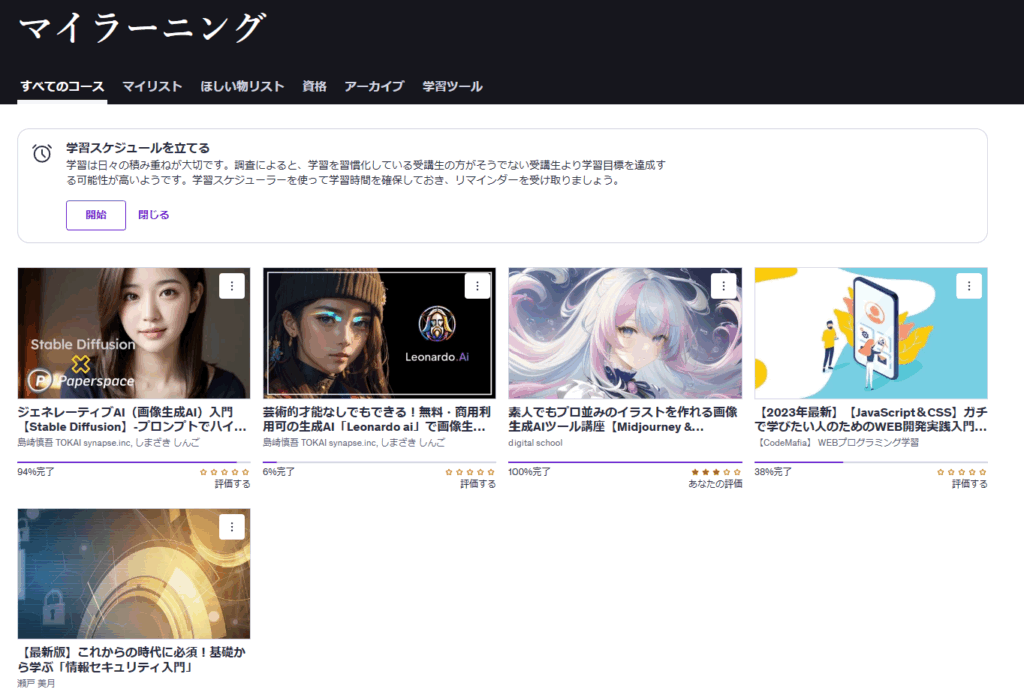
Task: Click Leonardo.Ai course thumbnail
Action: coord(379,333)
